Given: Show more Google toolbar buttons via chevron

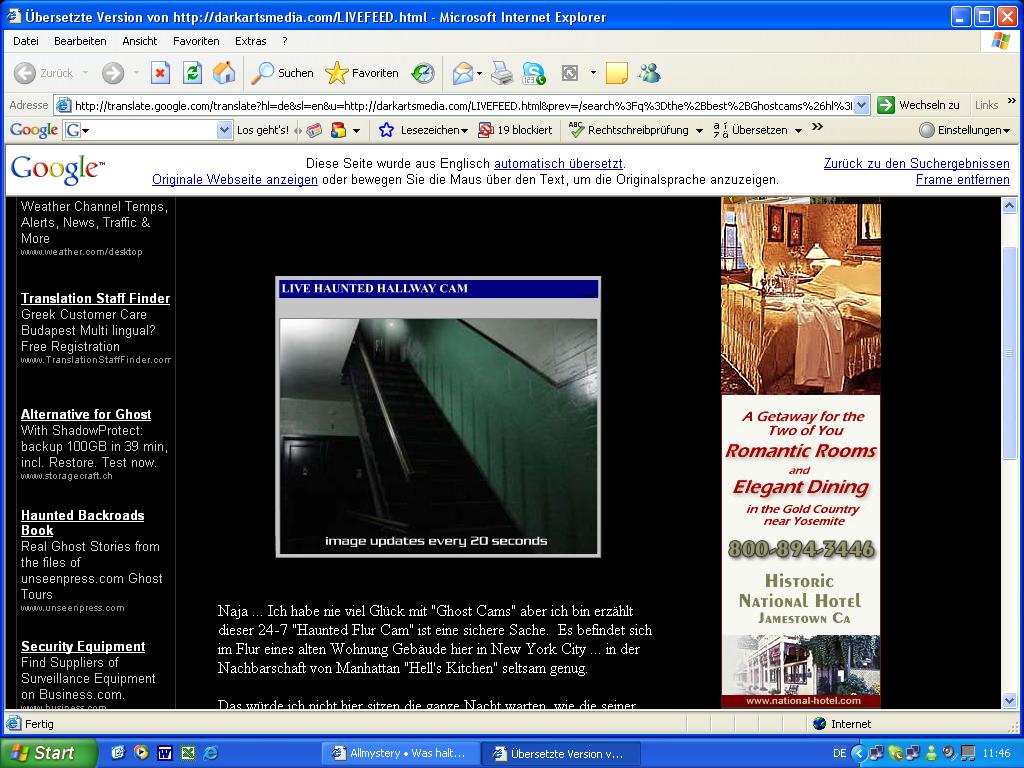Looking at the screenshot, I should pos(817,127).
